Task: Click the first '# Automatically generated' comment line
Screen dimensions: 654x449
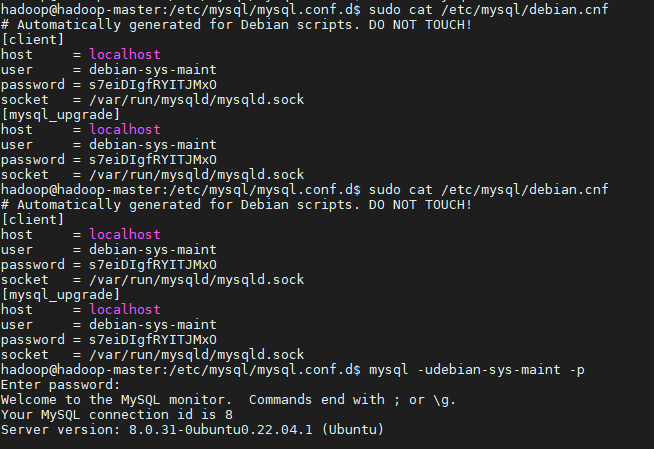Action: click(x=236, y=25)
